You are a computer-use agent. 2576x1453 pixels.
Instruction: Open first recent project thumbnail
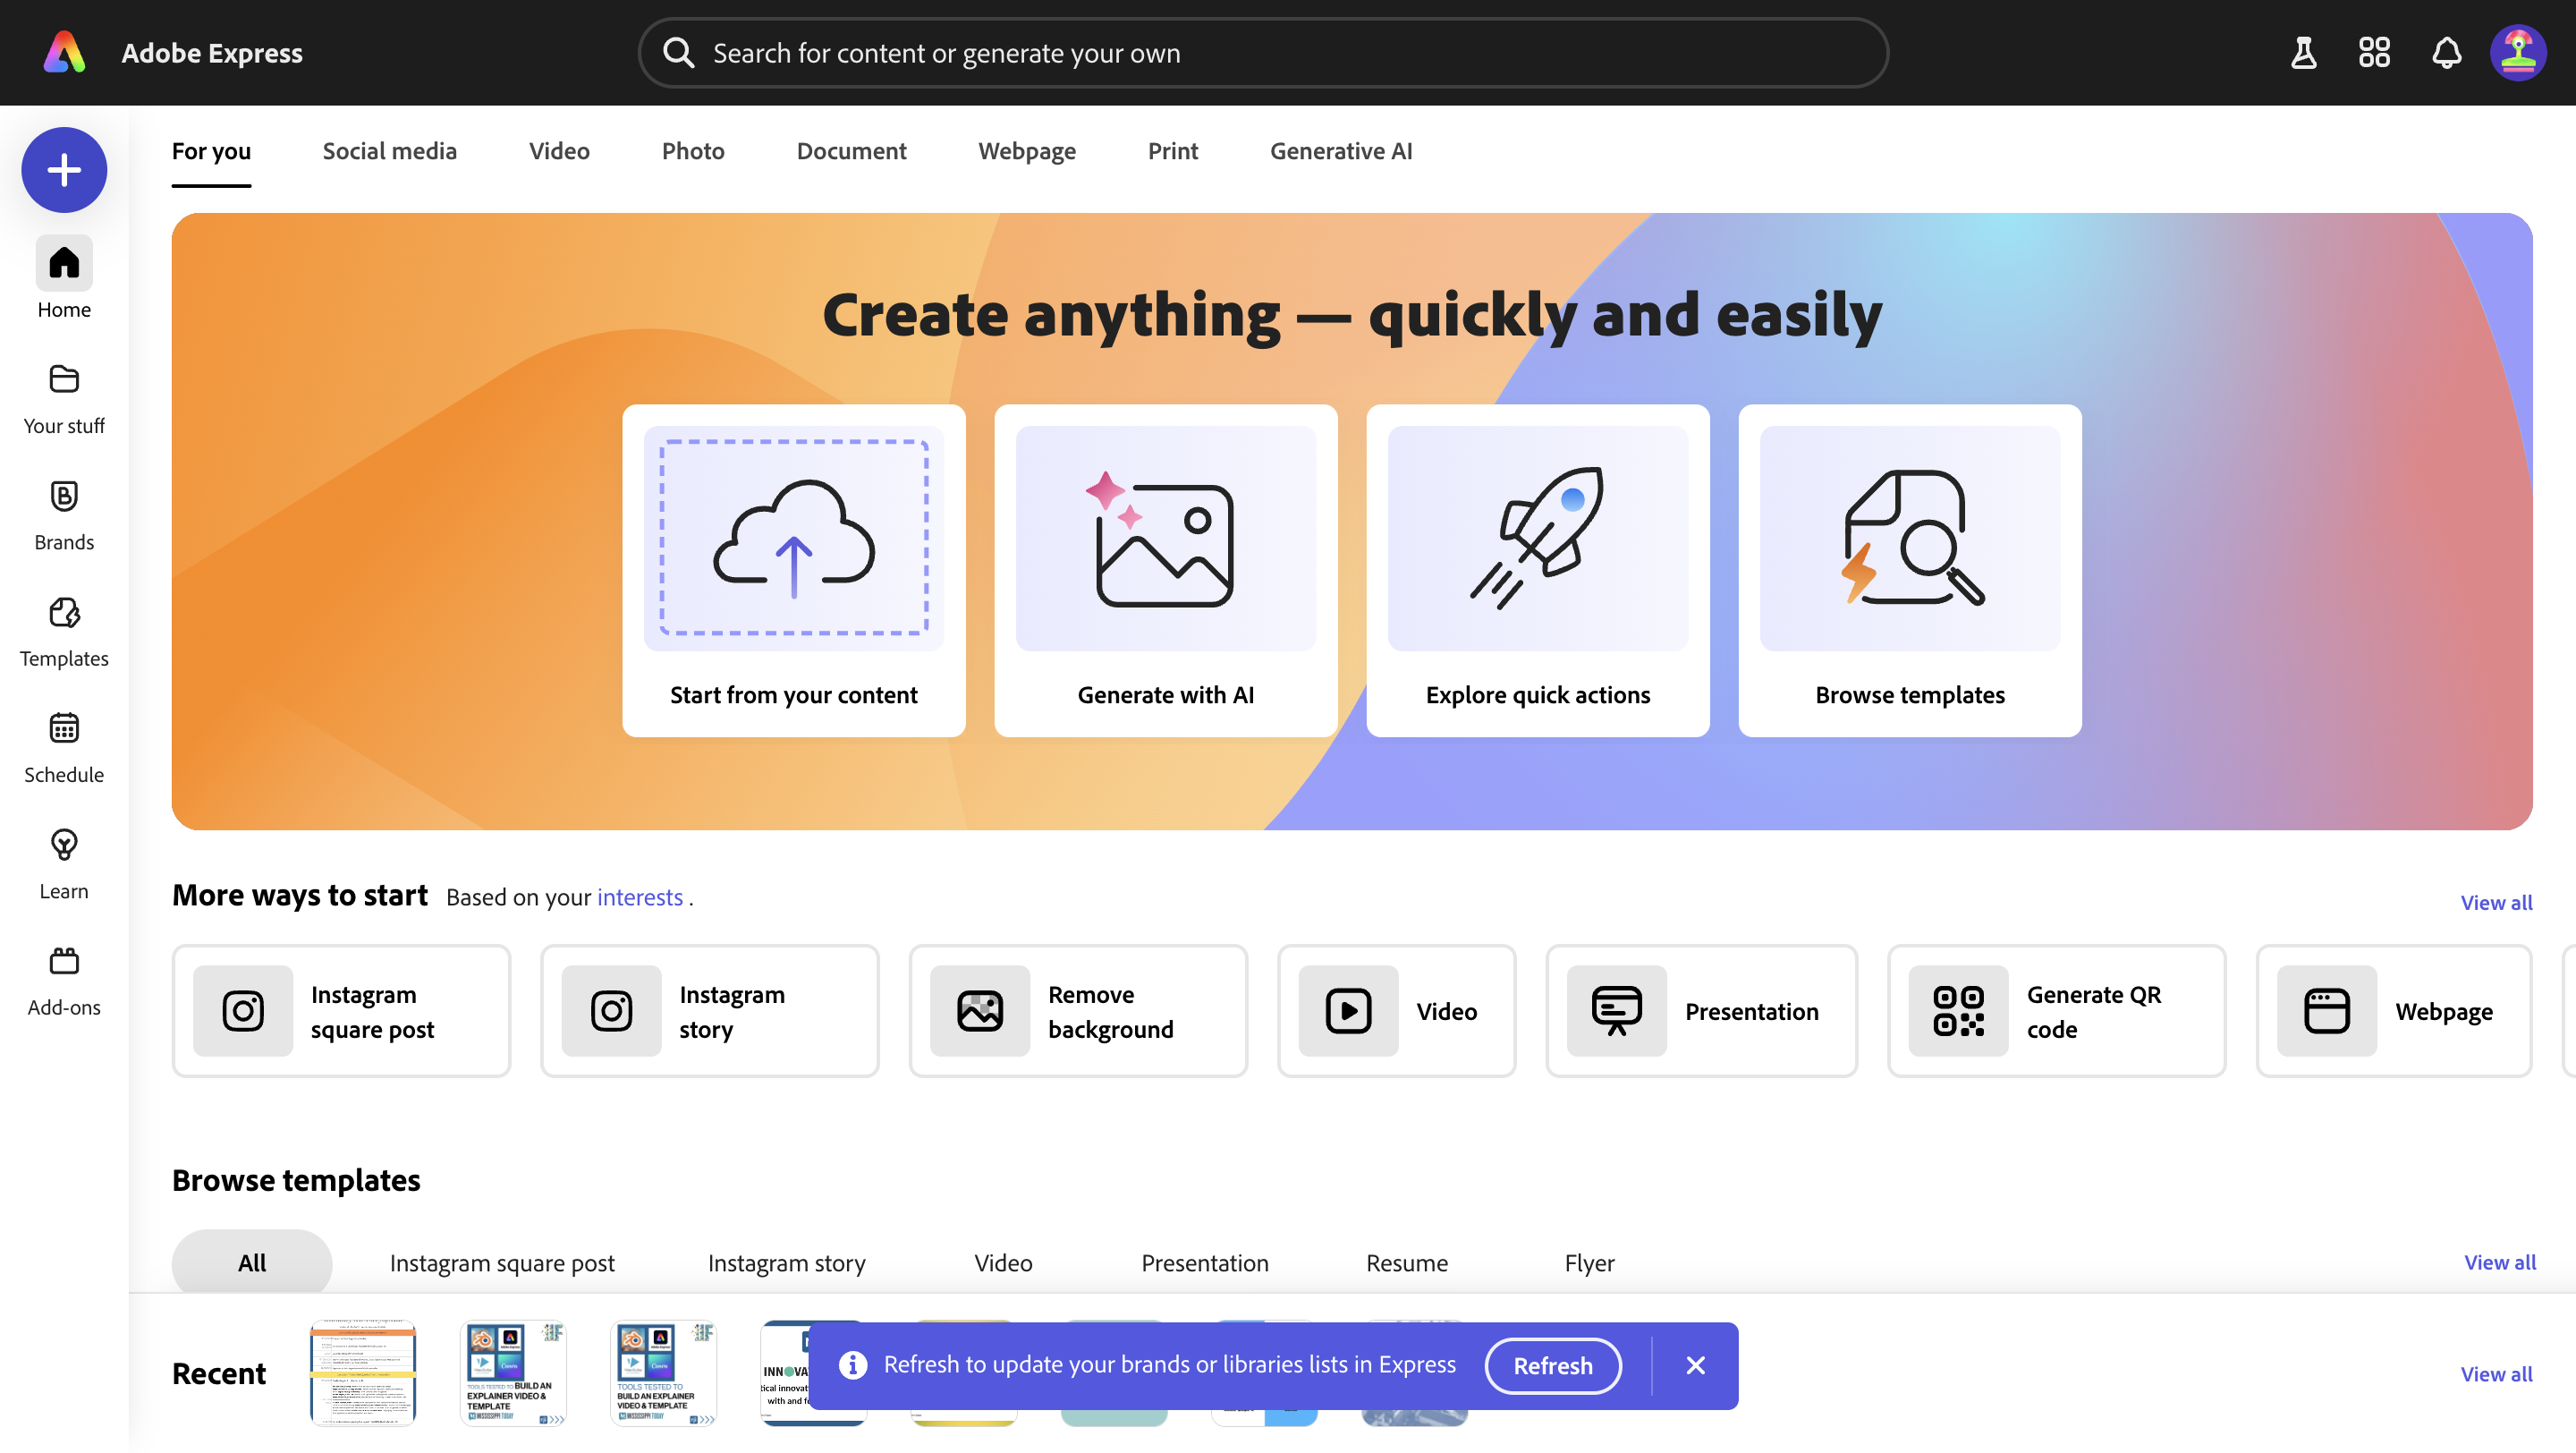pos(362,1372)
